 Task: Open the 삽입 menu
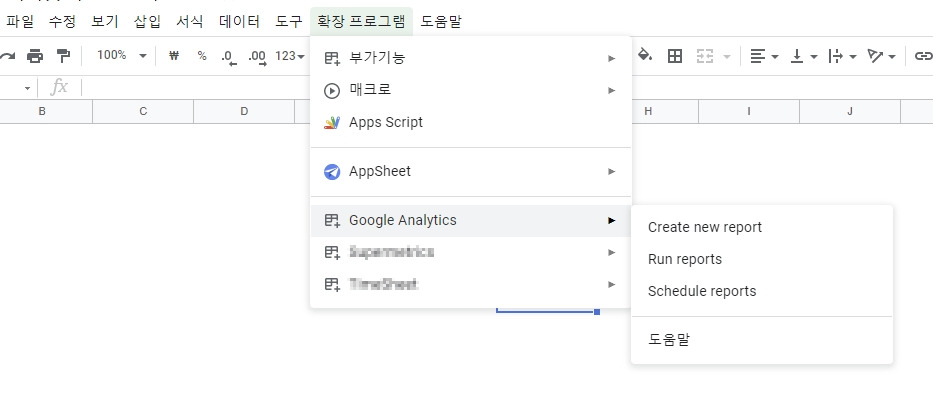click(x=148, y=22)
